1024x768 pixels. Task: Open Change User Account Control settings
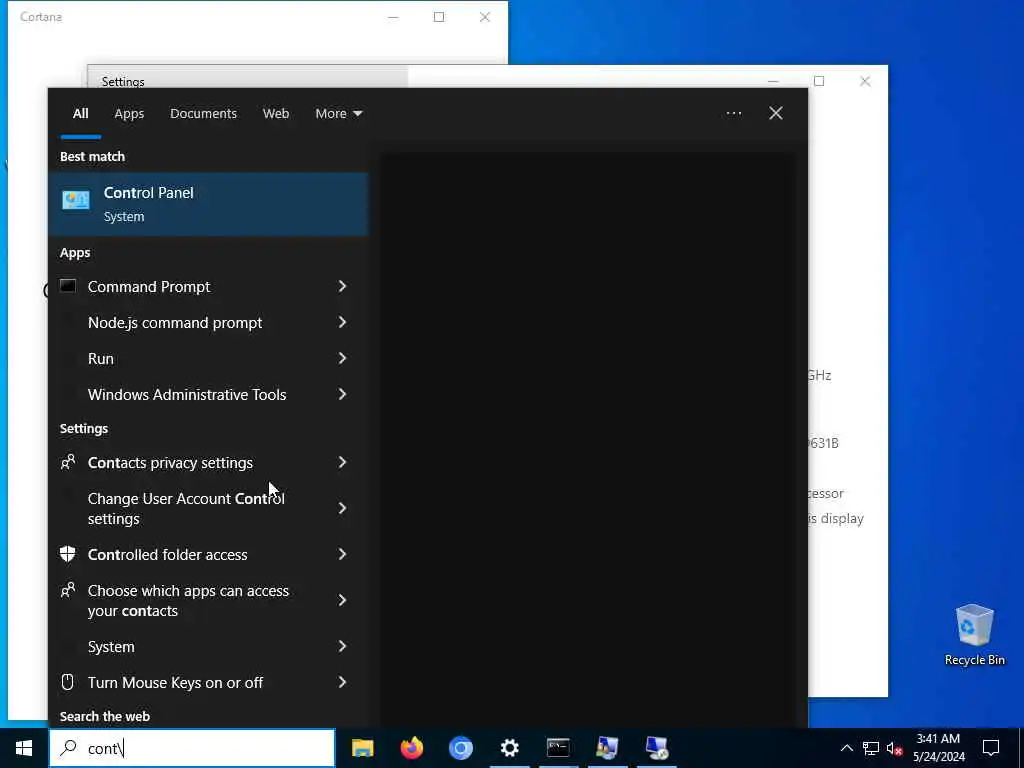tap(186, 508)
